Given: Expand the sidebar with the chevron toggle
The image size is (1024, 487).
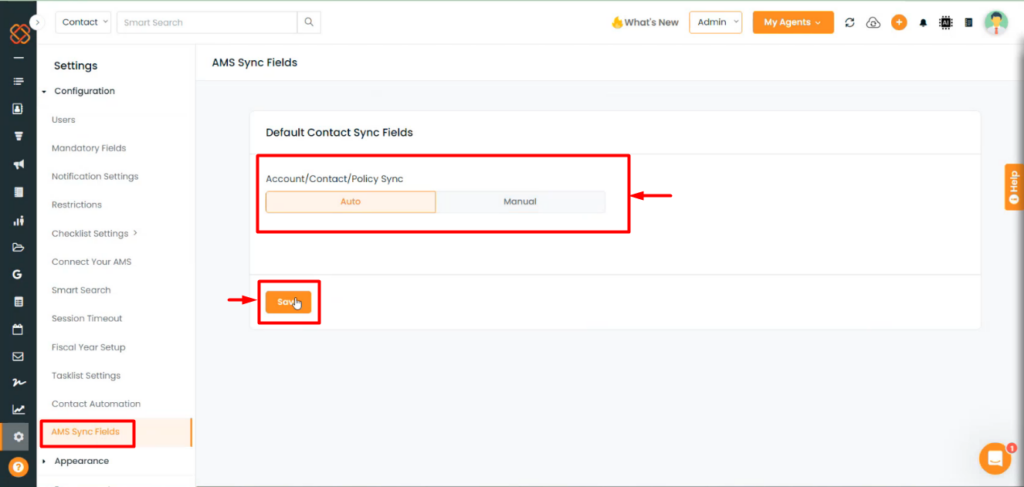Looking at the screenshot, I should coord(37,22).
